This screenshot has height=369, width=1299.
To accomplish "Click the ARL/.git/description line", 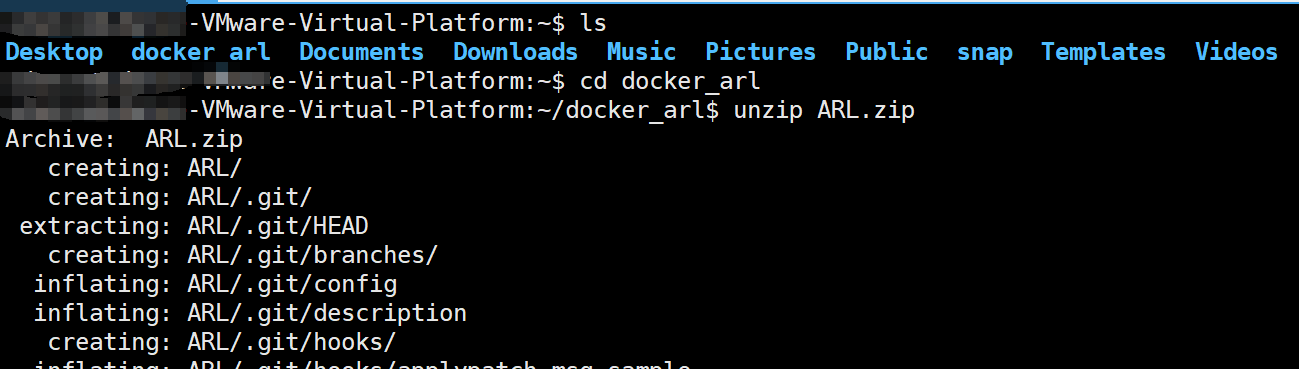I will 250,314.
